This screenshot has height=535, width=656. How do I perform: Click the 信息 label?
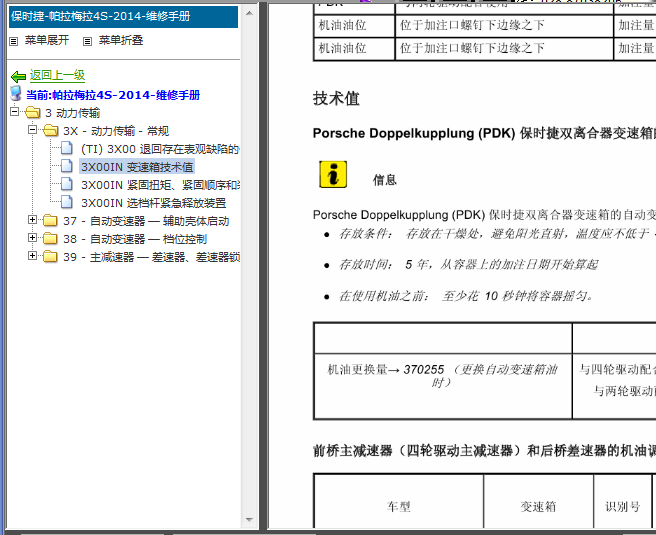coord(385,180)
